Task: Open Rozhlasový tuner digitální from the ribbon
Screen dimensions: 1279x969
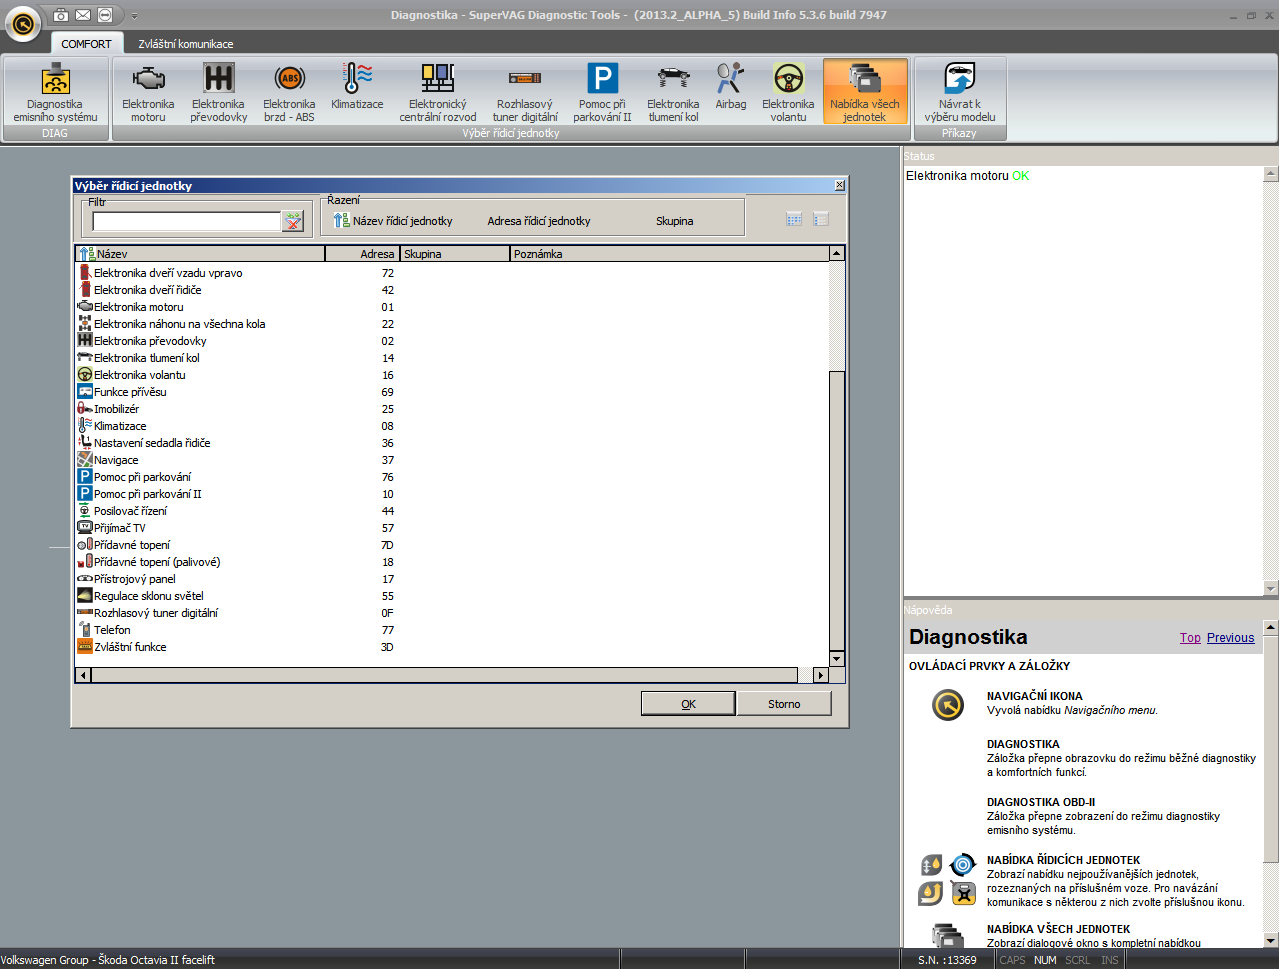Action: pyautogui.click(x=525, y=91)
